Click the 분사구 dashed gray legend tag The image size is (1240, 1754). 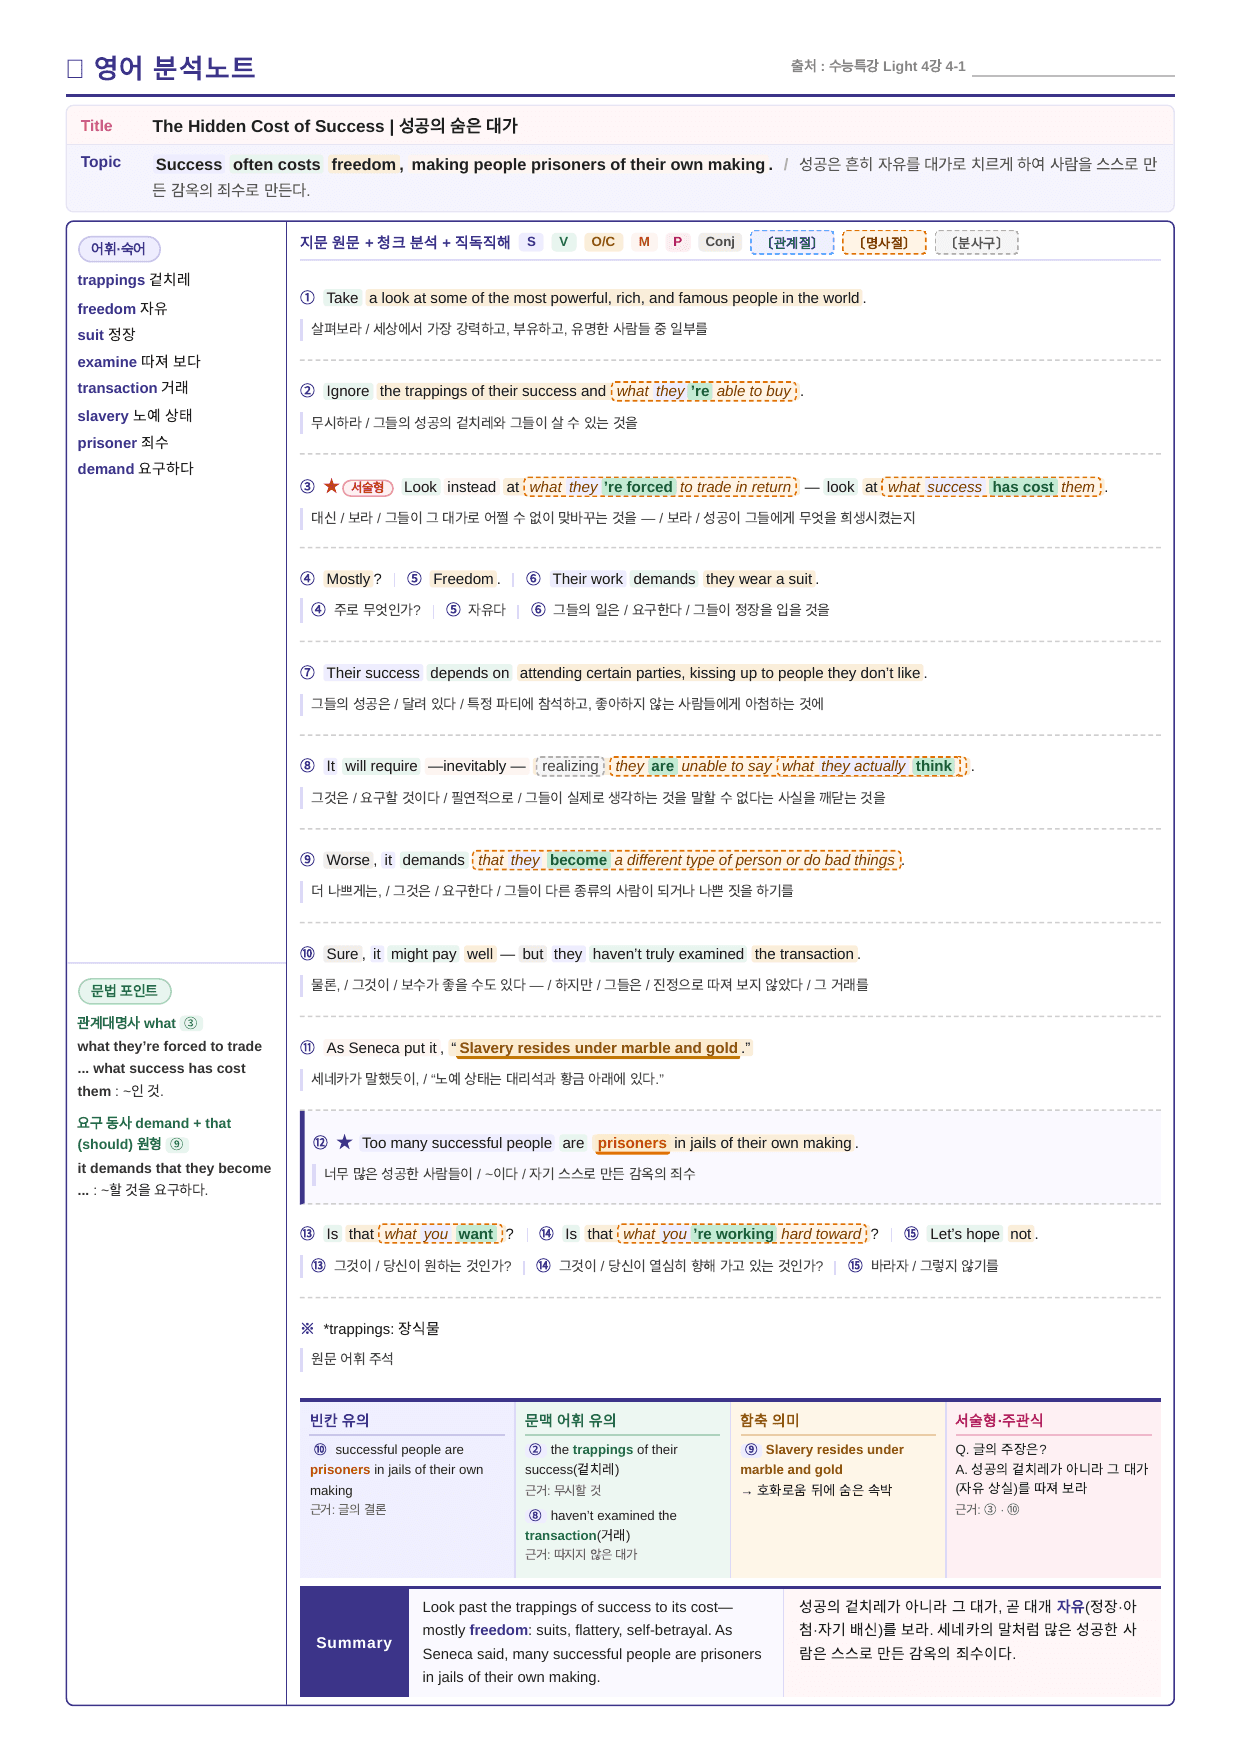tap(976, 243)
